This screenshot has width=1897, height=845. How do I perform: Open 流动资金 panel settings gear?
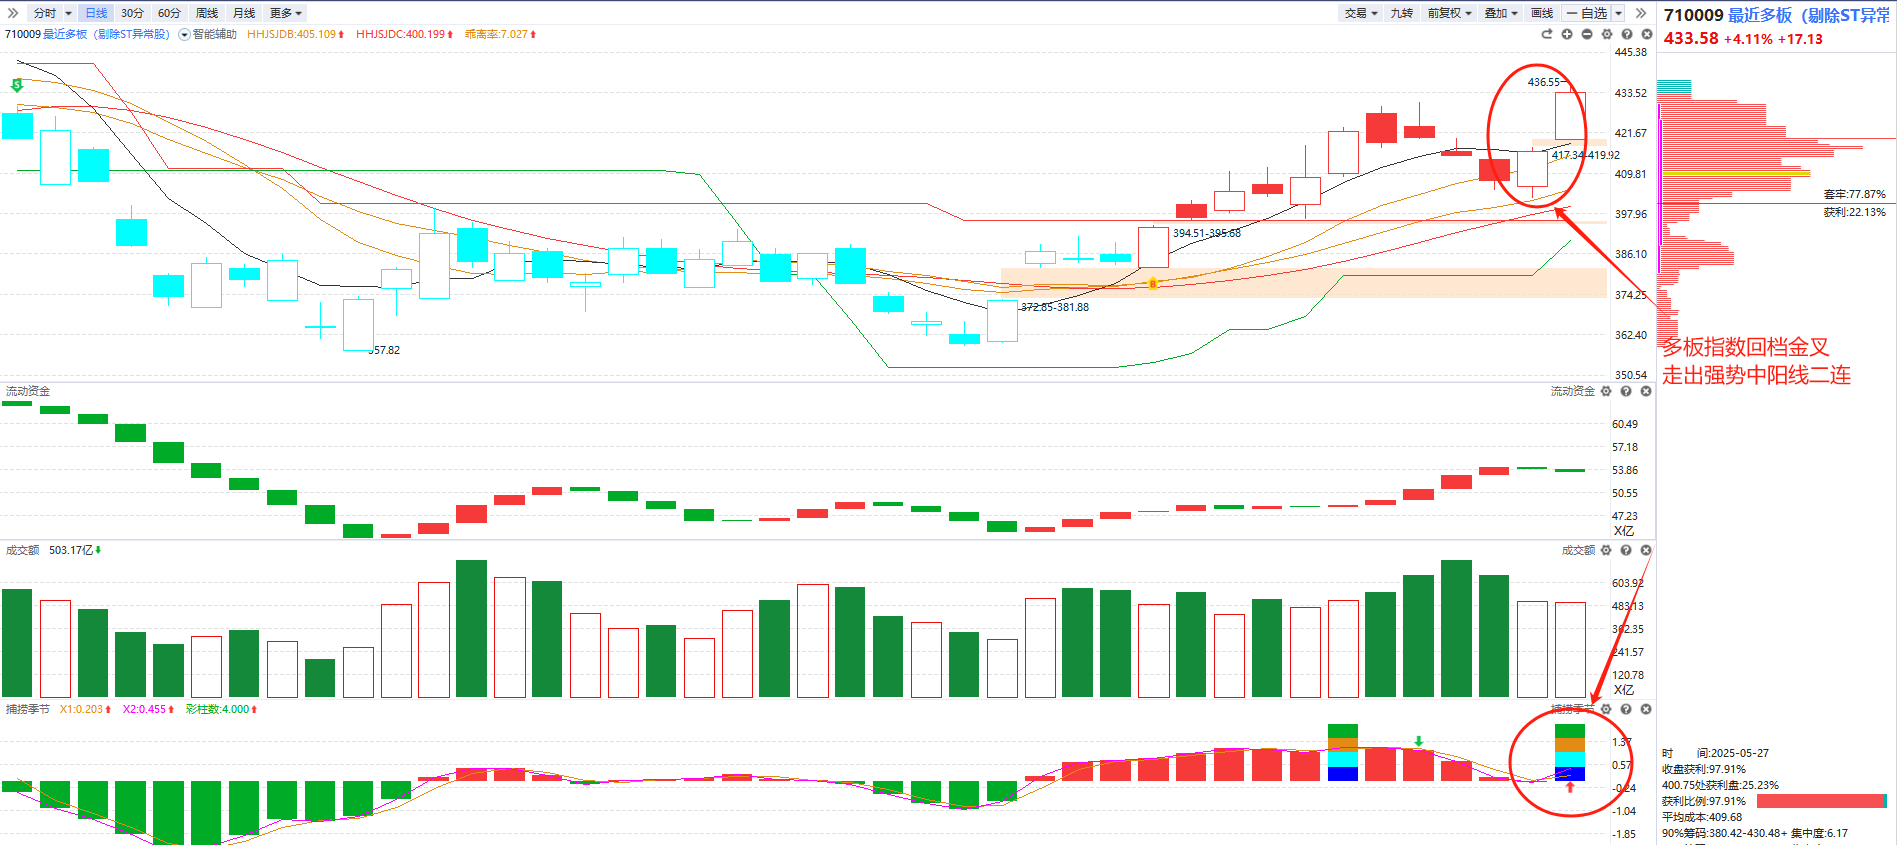tap(1606, 391)
